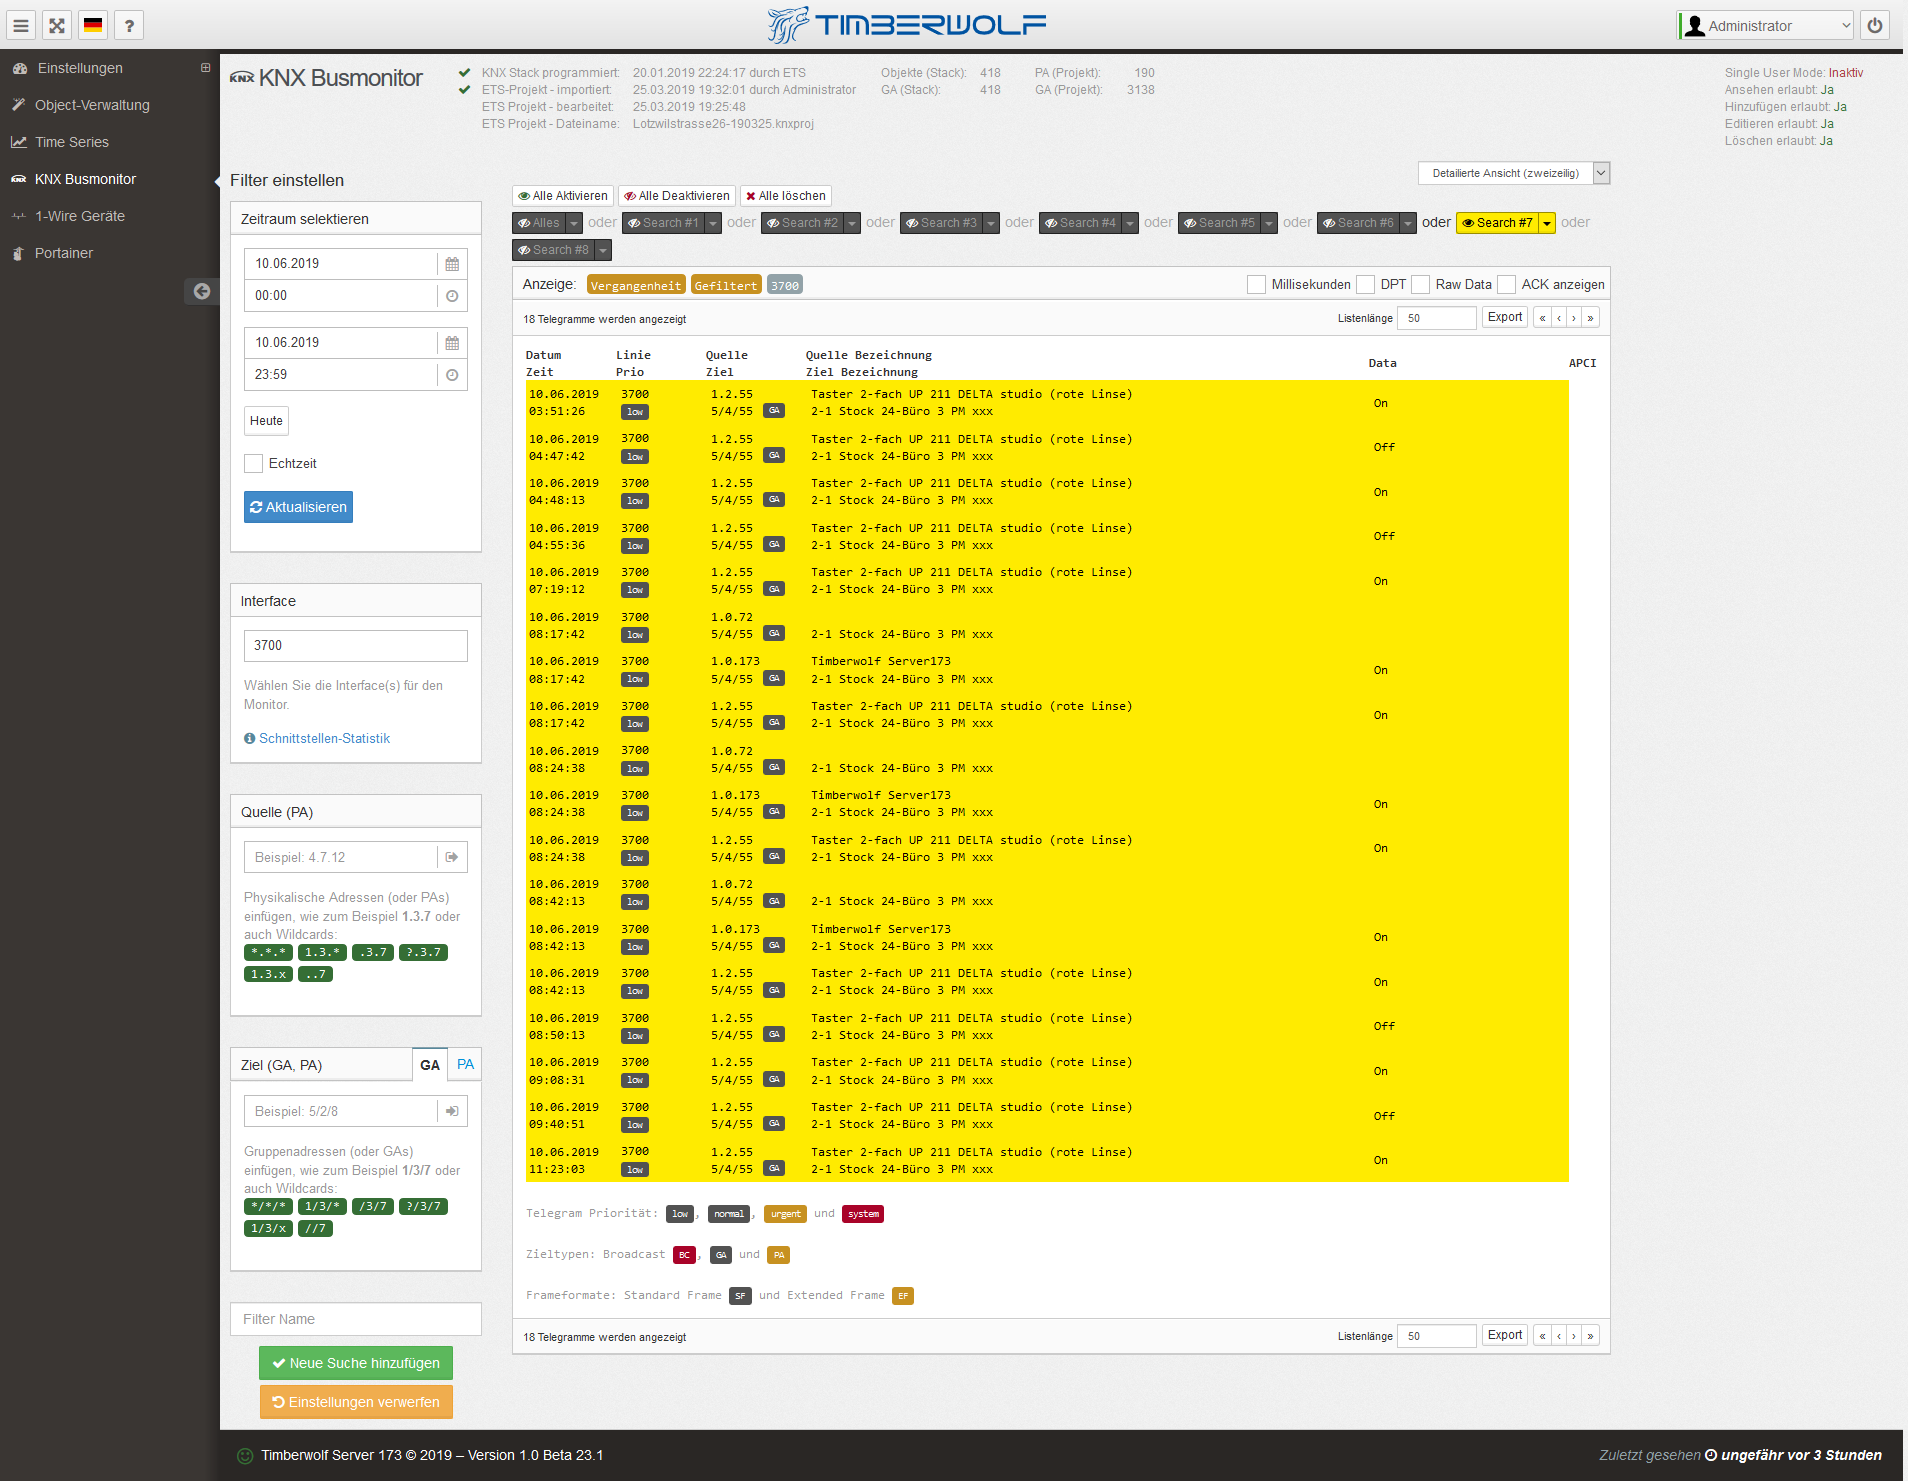This screenshot has height=1481, width=1908.
Task: Click Alle löschen button
Action: tap(786, 196)
